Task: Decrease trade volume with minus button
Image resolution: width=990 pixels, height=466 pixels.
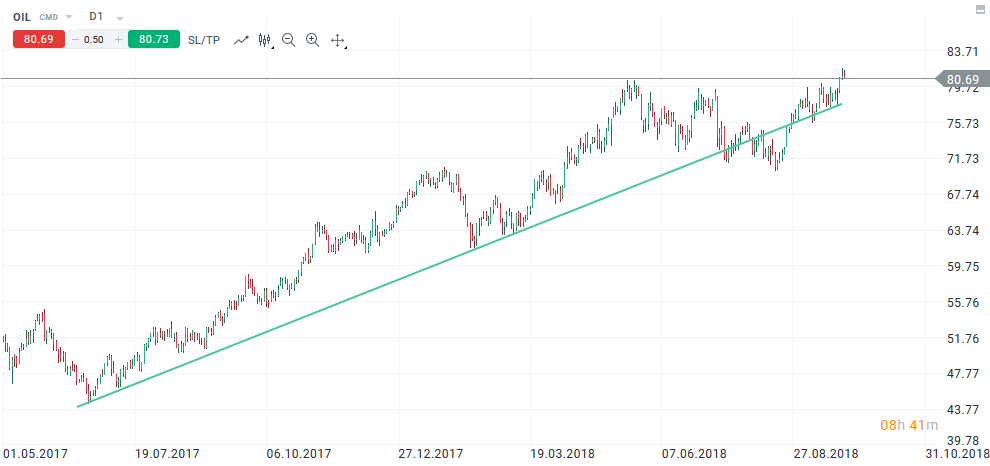Action: click(x=77, y=40)
